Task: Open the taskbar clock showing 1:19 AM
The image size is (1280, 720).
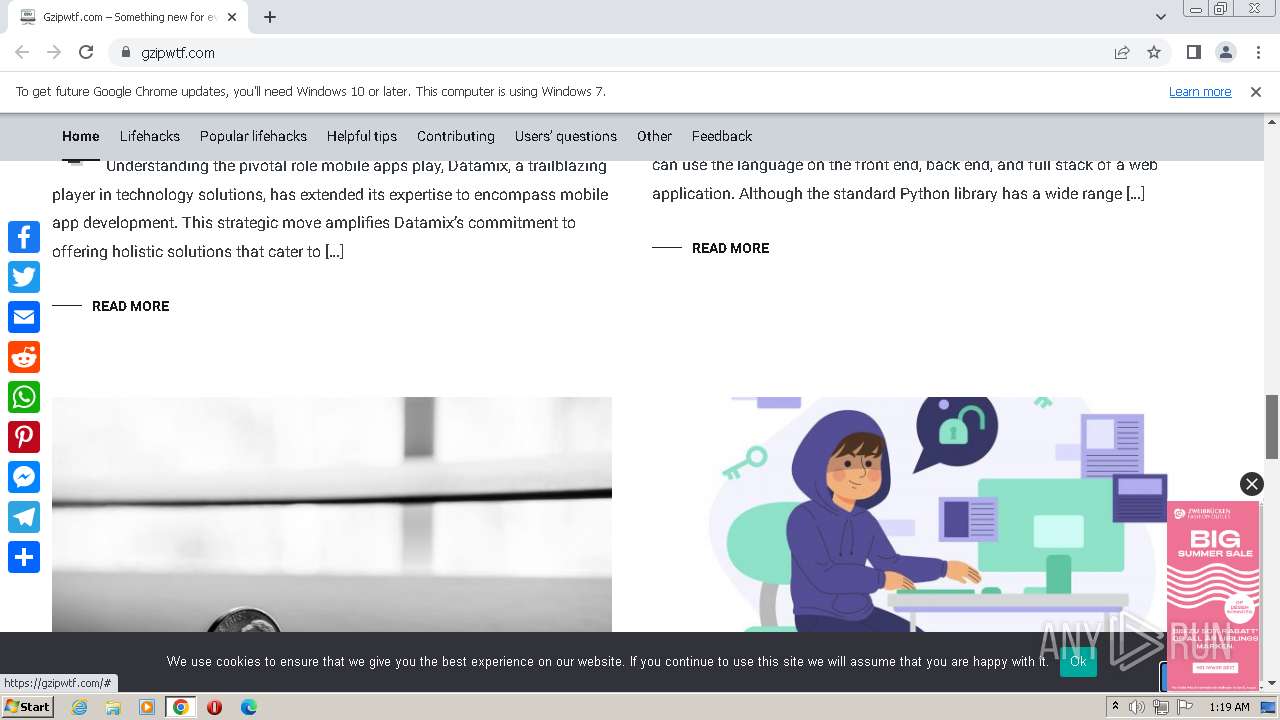Action: coord(1229,707)
